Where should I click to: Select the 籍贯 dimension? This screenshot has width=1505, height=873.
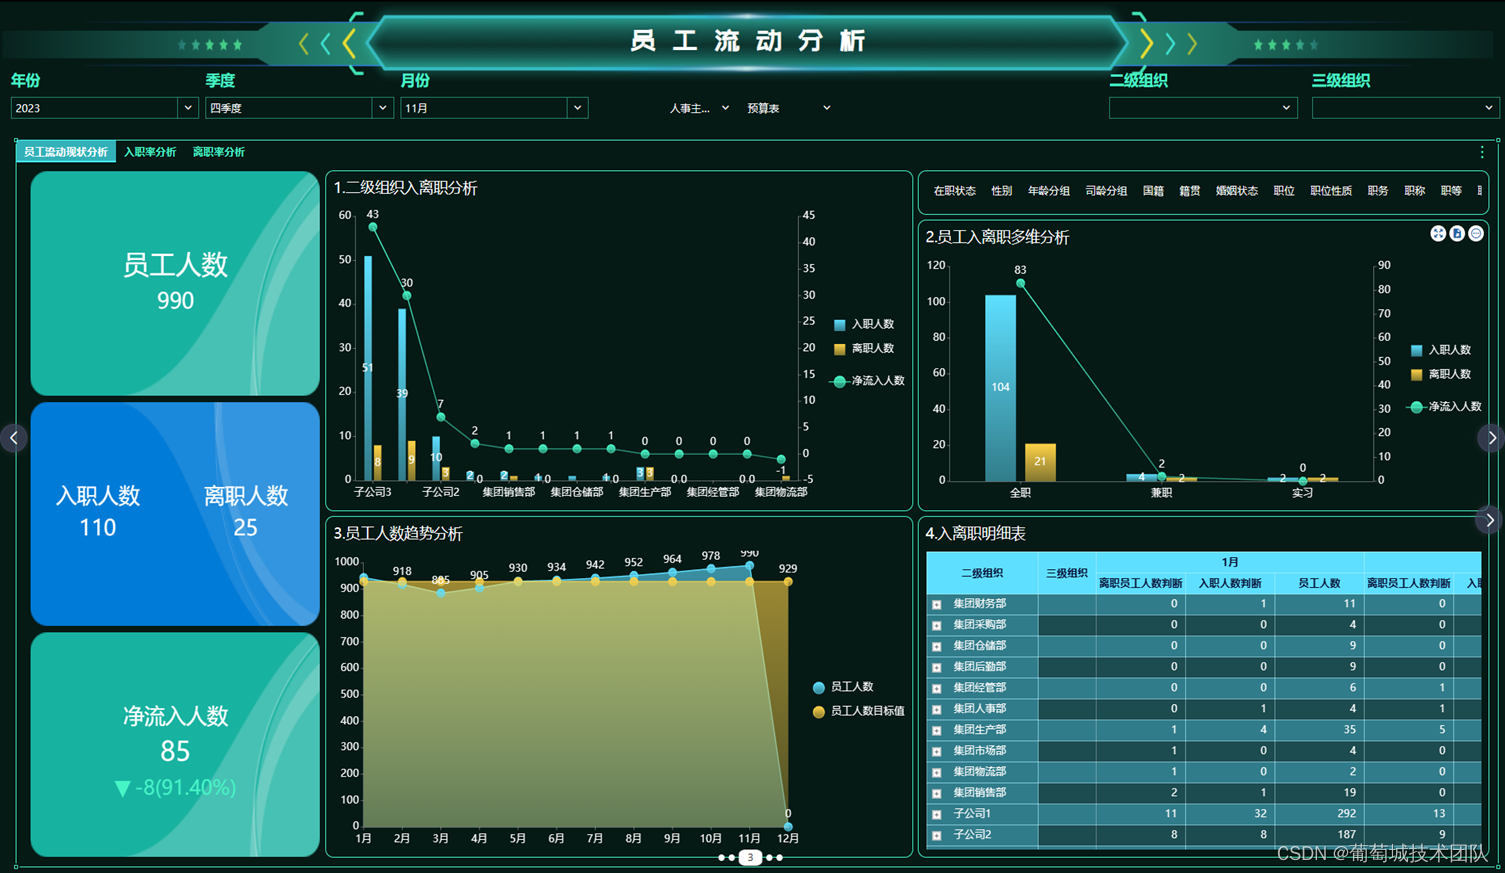pos(1190,191)
